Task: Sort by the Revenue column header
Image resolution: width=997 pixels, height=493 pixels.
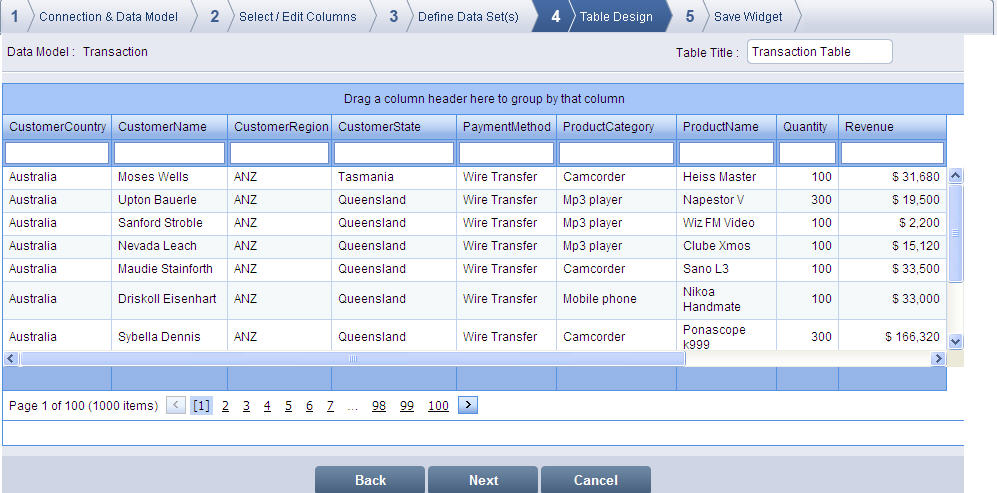Action: [869, 127]
